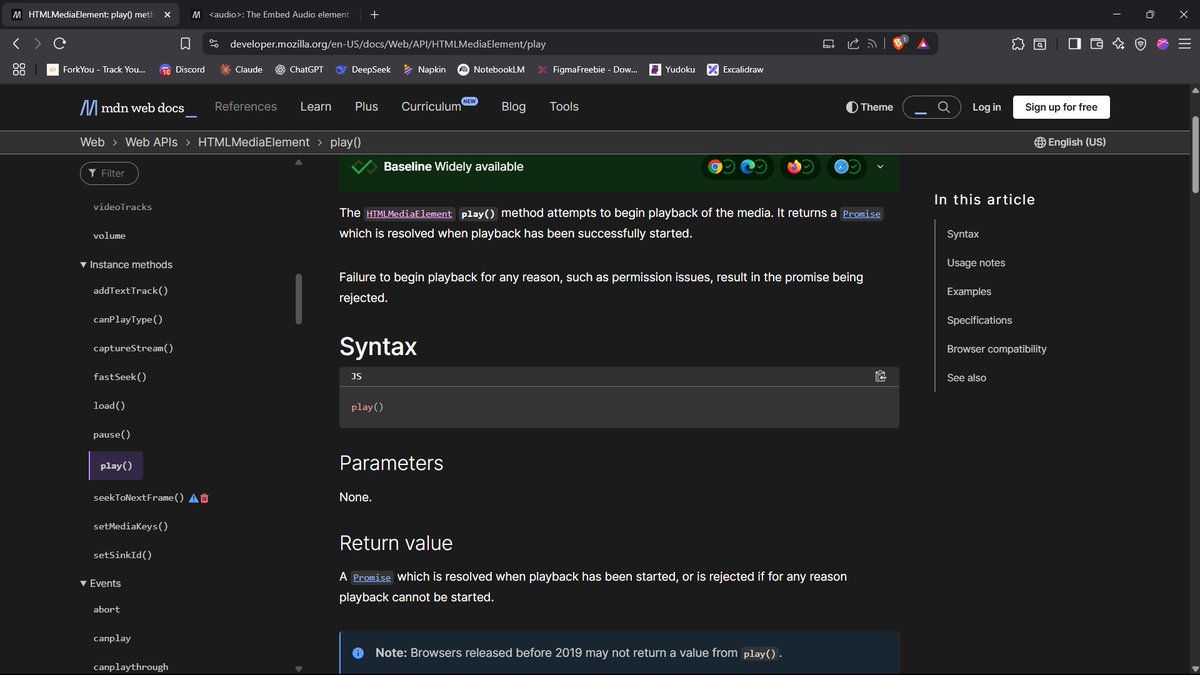Open the Blog nav item
1200x675 pixels.
(513, 106)
